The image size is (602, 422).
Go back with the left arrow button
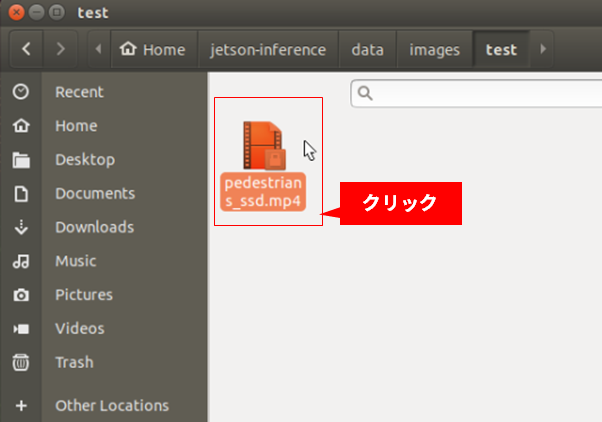26,49
